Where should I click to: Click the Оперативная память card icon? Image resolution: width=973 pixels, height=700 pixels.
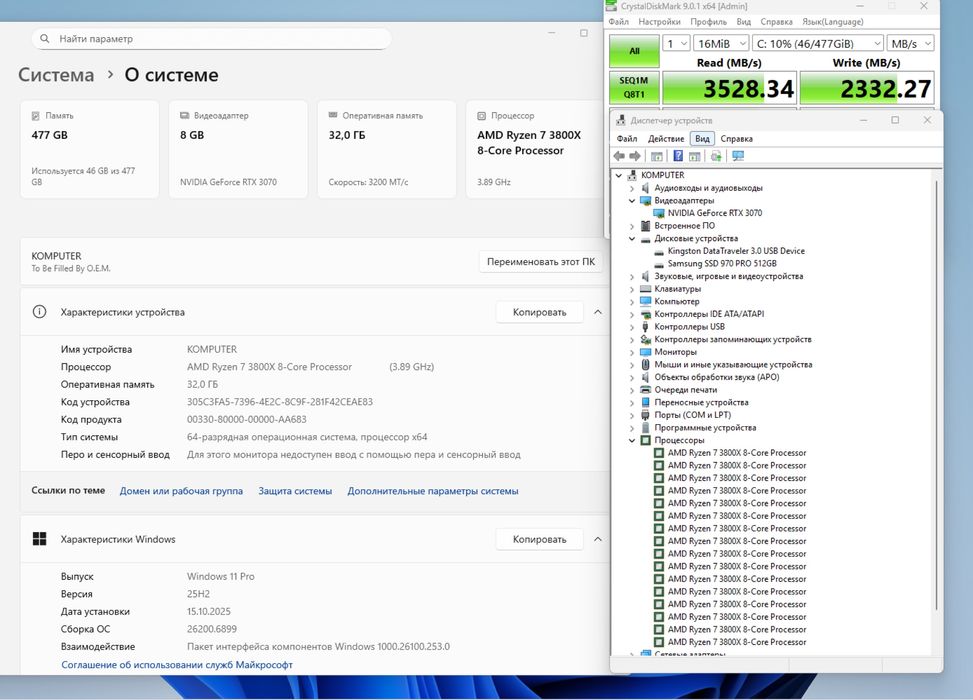tap(333, 115)
